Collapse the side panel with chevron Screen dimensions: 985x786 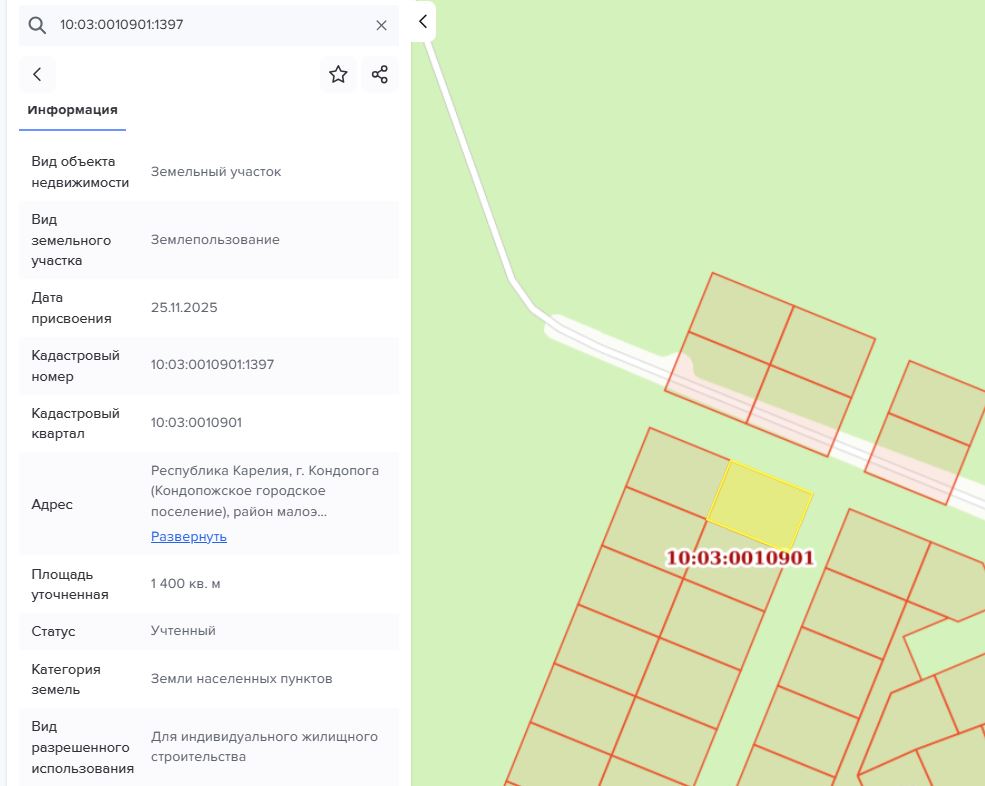(423, 21)
